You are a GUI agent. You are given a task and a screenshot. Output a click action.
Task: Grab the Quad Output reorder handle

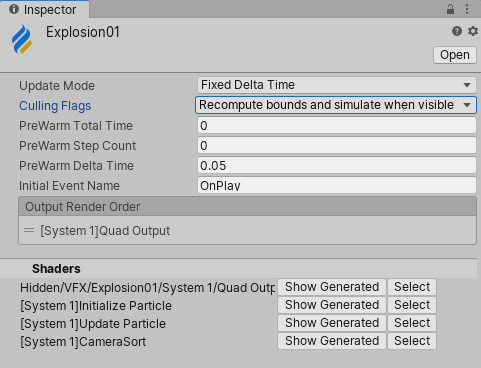(x=29, y=230)
